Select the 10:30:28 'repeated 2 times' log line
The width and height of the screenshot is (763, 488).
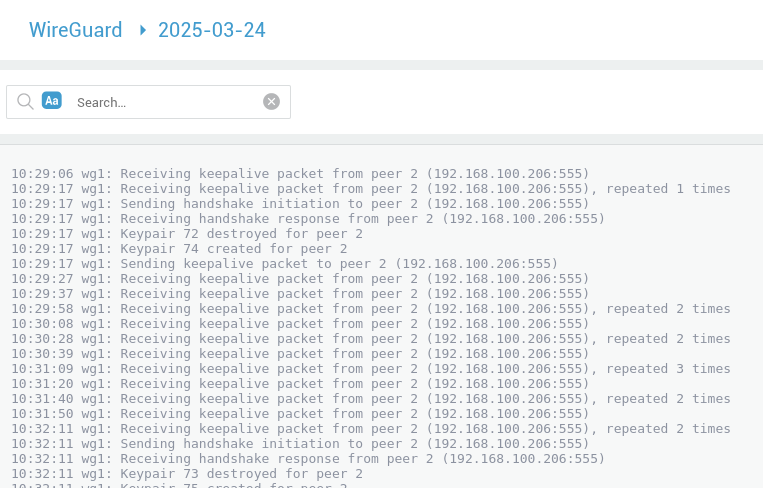[x=371, y=339]
